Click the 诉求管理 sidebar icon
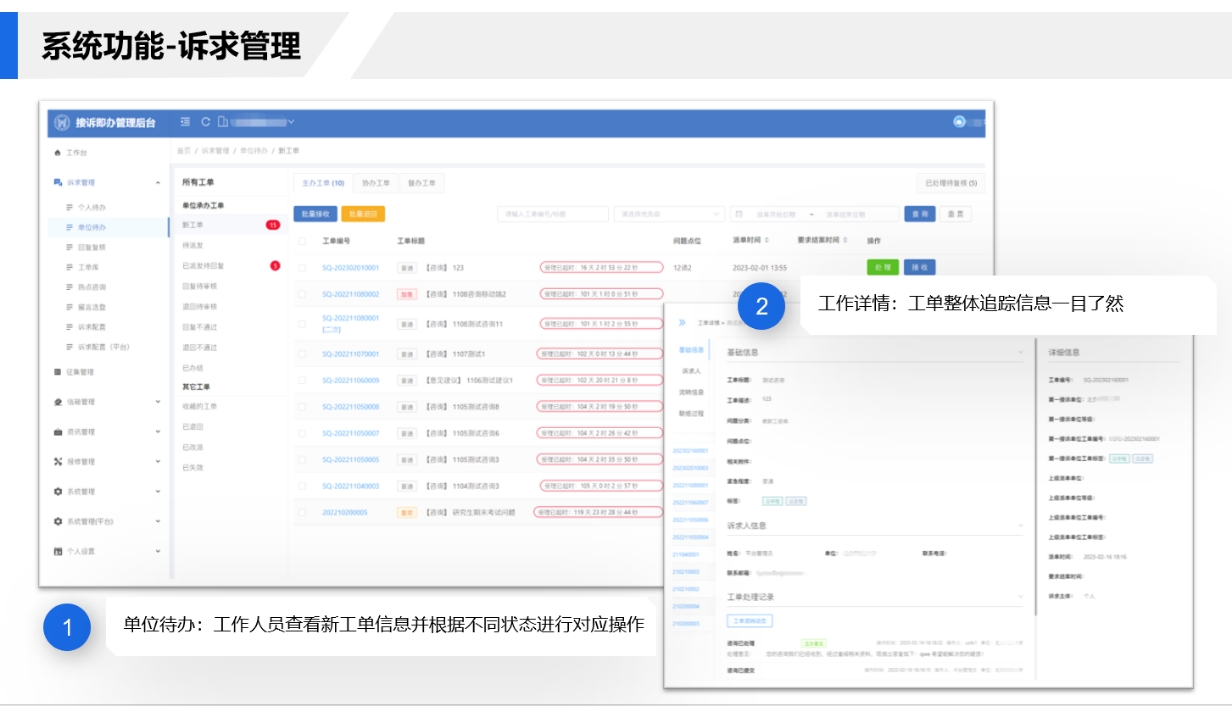Viewport: 1232px width, 718px height. pyautogui.click(x=58, y=183)
